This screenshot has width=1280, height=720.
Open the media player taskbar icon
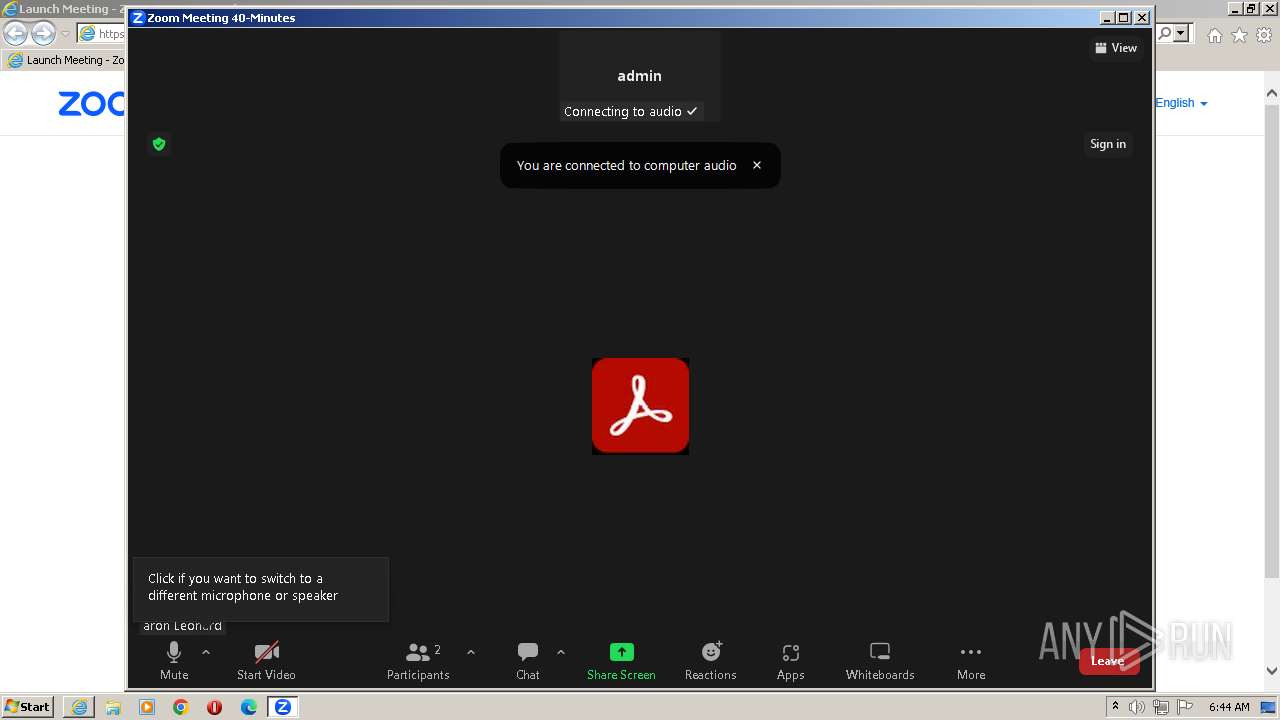tap(147, 707)
